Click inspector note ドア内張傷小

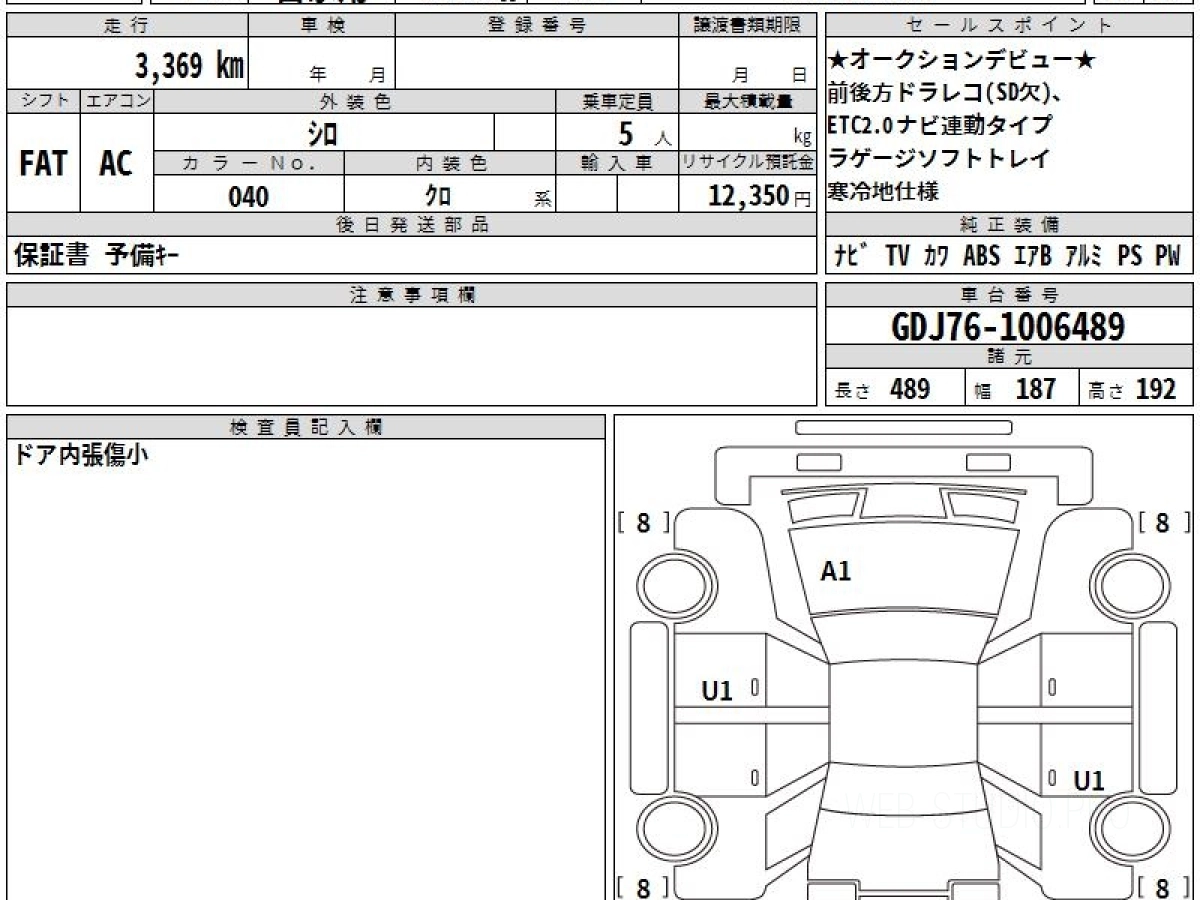pyautogui.click(x=82, y=456)
